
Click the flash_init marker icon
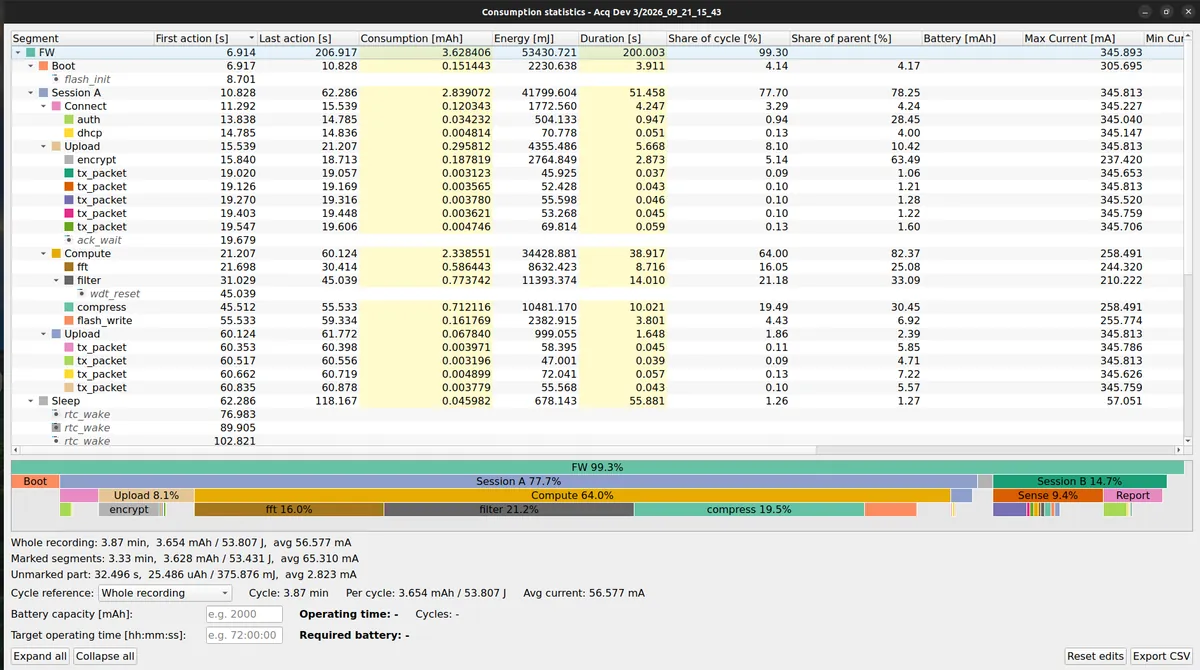coord(56,79)
